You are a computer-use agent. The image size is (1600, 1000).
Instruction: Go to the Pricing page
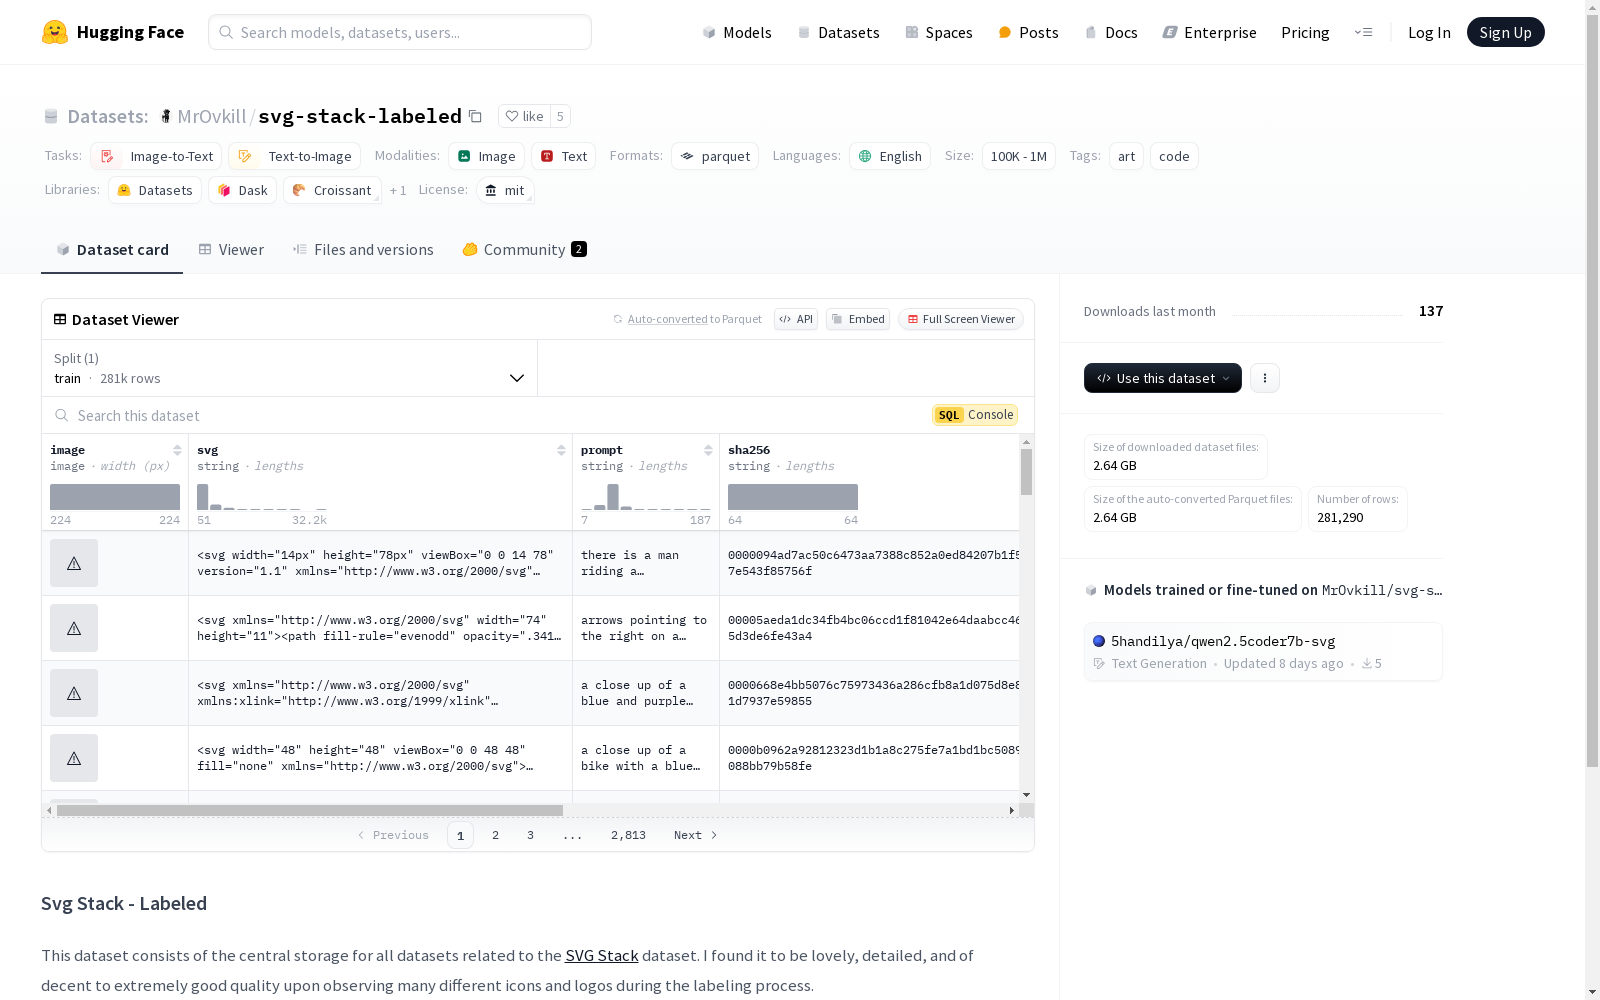[1305, 32]
